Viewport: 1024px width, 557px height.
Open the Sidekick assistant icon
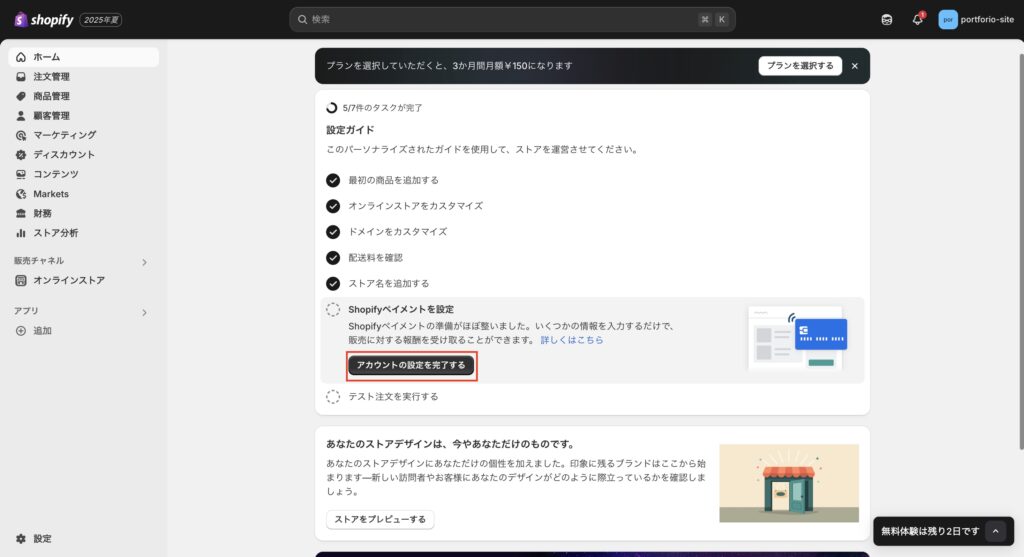tap(886, 19)
